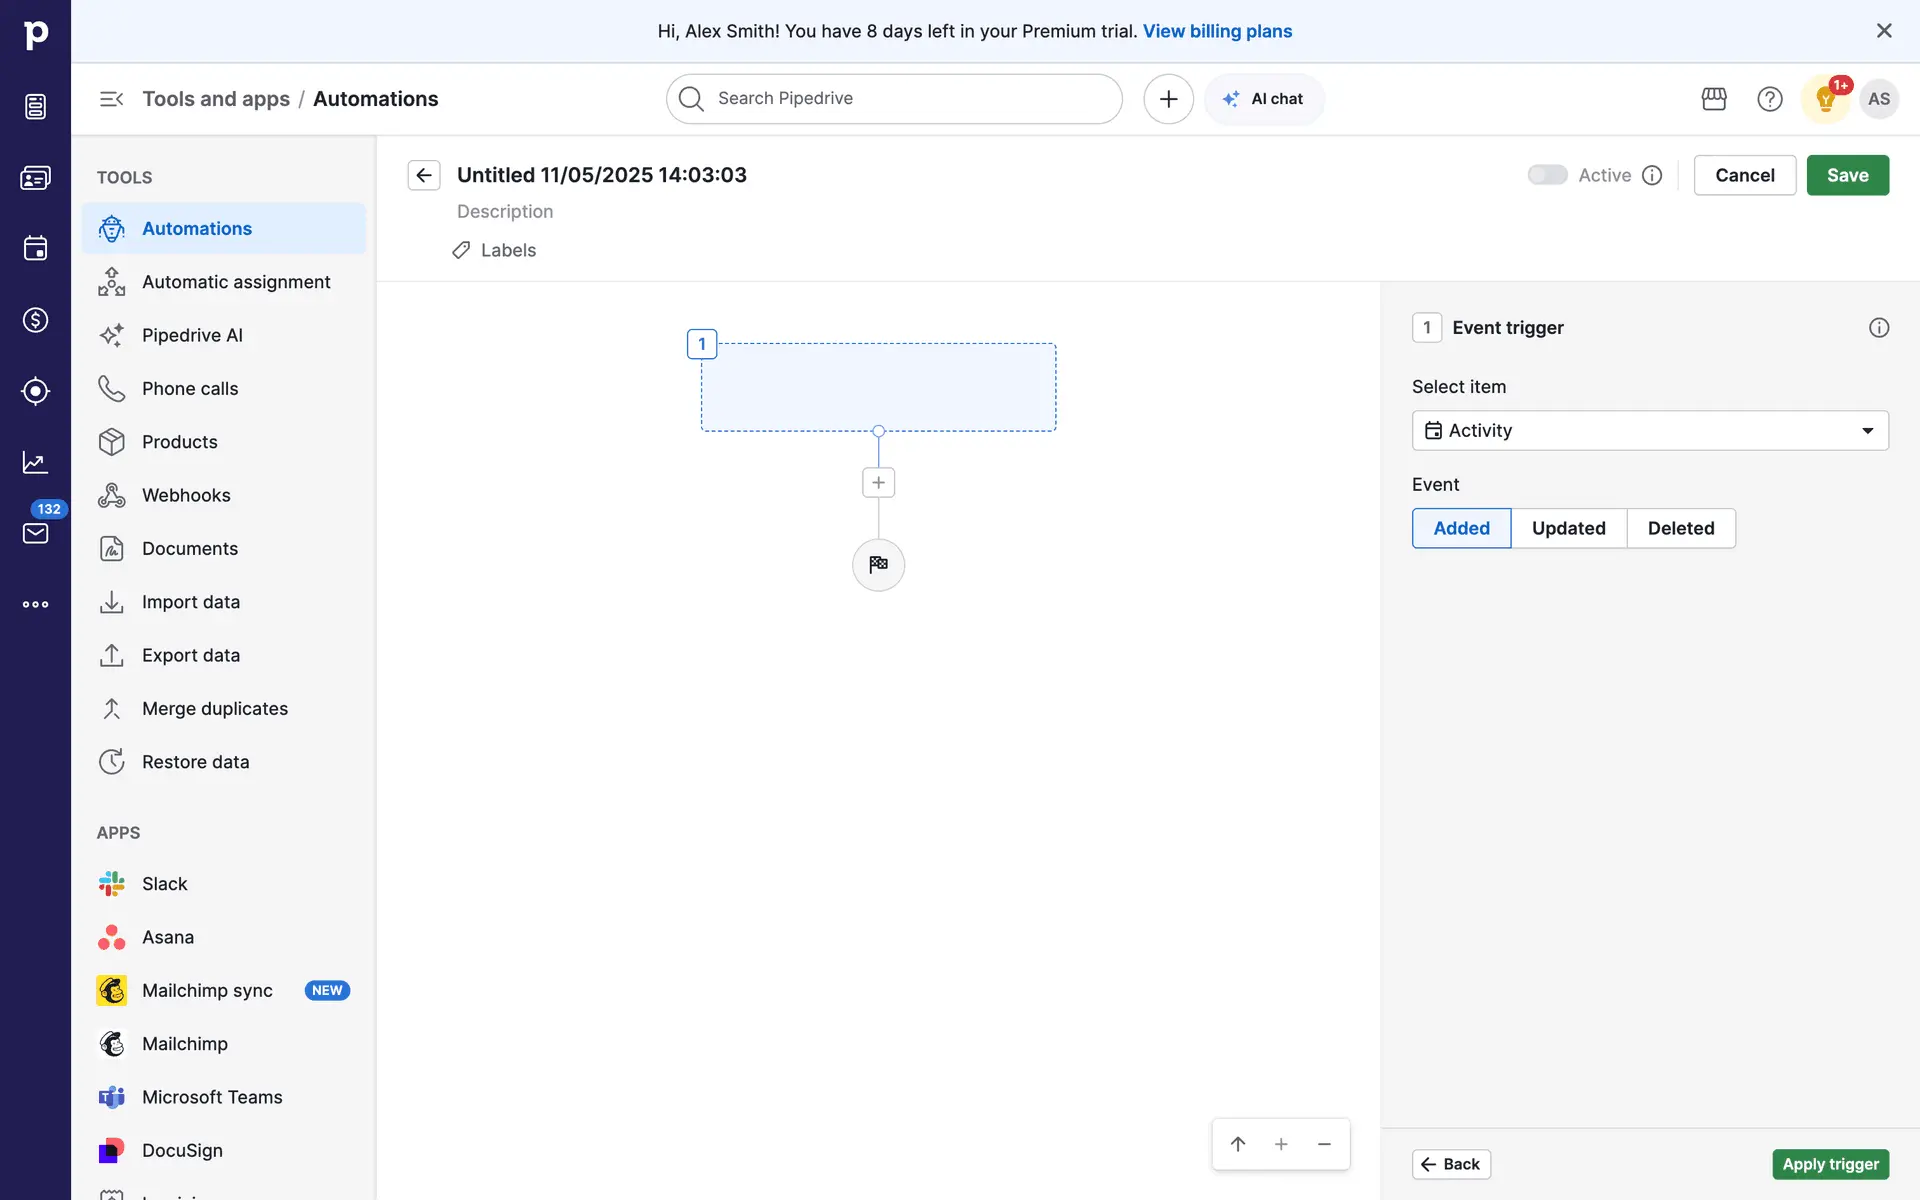The image size is (1920, 1200).
Task: Click the help question mark icon
Action: coord(1769,99)
